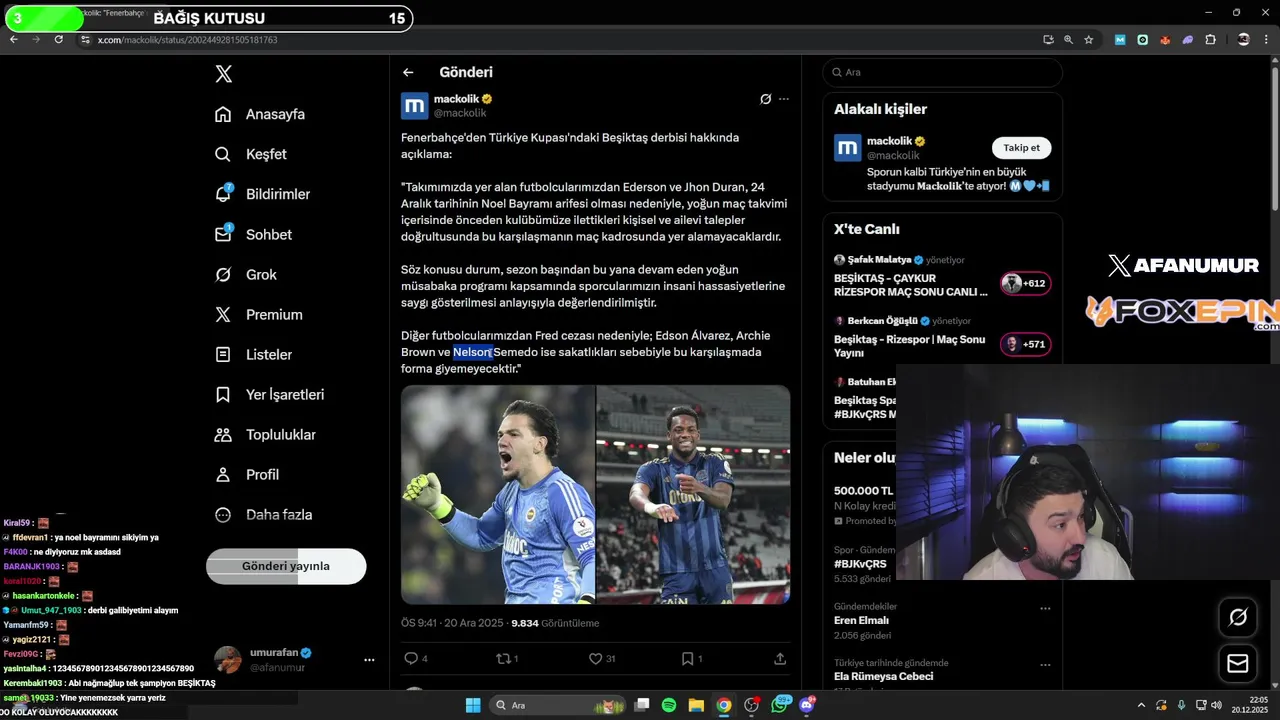Reply to the post via comment icon
The height and width of the screenshot is (720, 1280).
click(410, 658)
